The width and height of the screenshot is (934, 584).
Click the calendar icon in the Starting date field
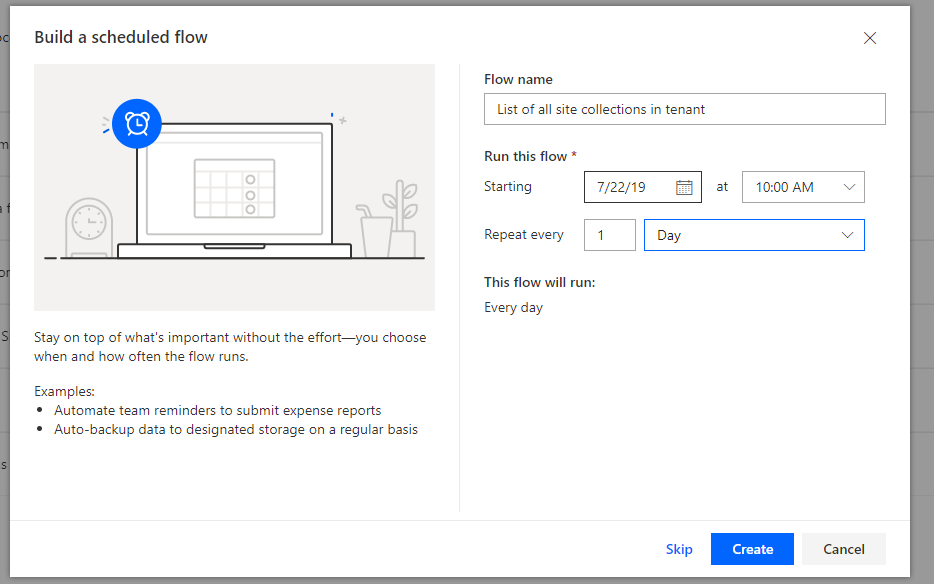684,187
